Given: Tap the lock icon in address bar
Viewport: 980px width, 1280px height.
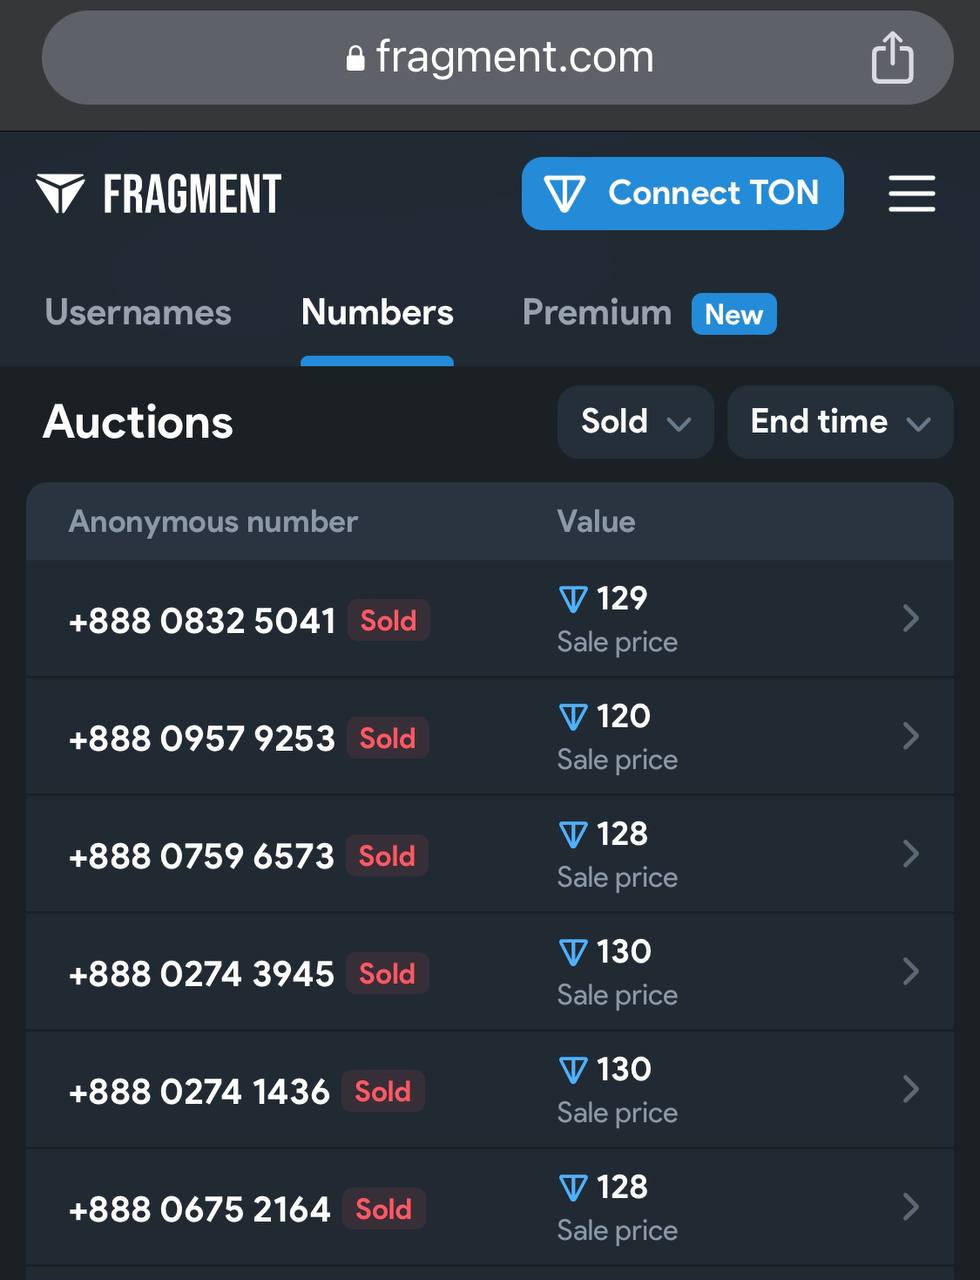Looking at the screenshot, I should [355, 58].
